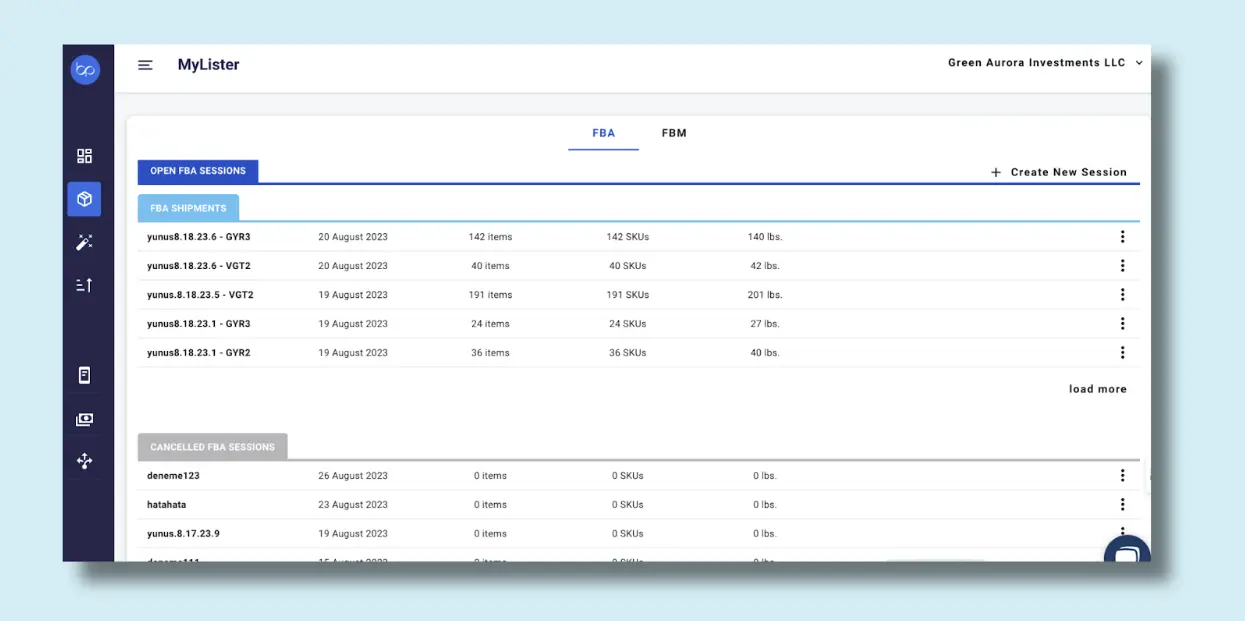Viewport: 1245px width, 621px height.
Task: Click the 36 SKUs cell
Action: [628, 353]
